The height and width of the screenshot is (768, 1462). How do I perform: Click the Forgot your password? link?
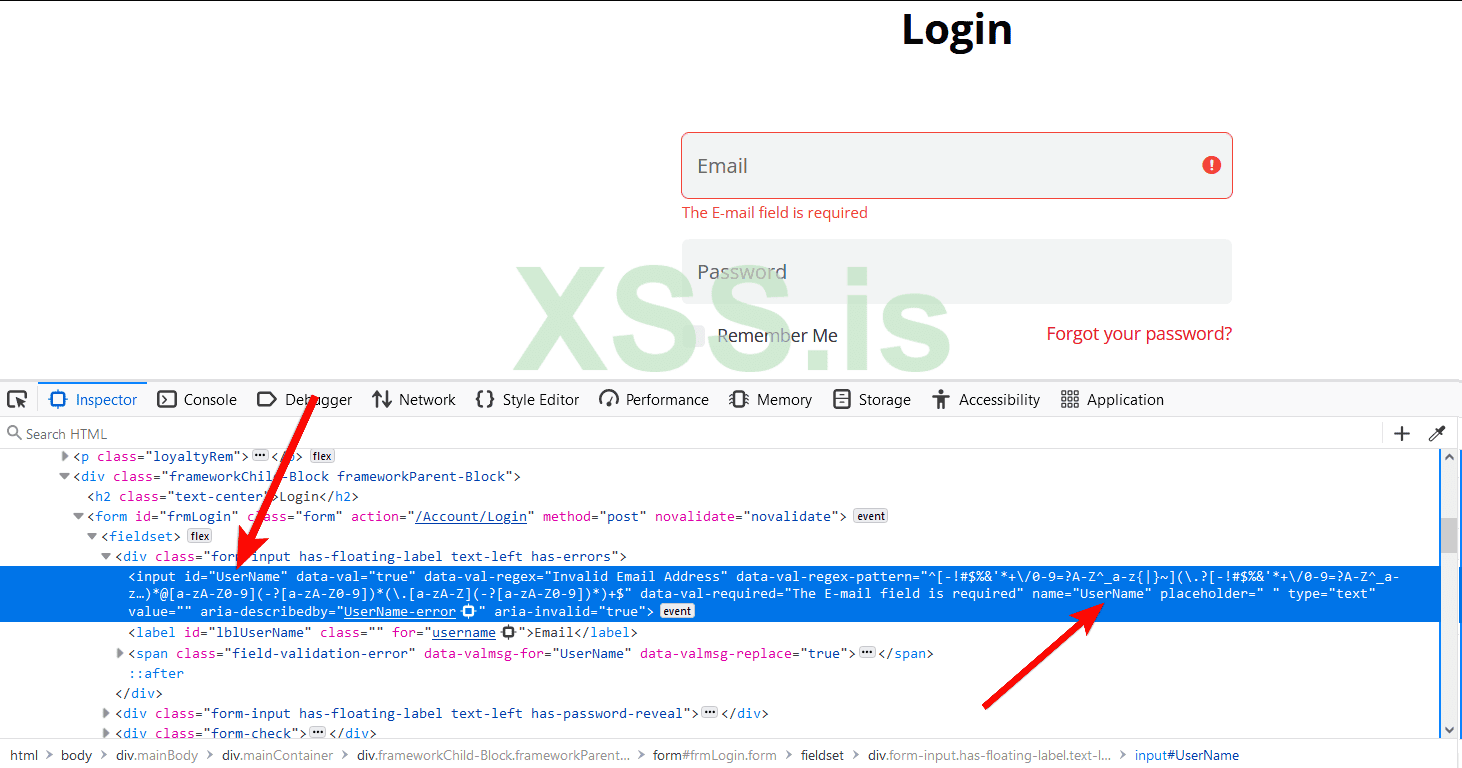click(x=1139, y=334)
